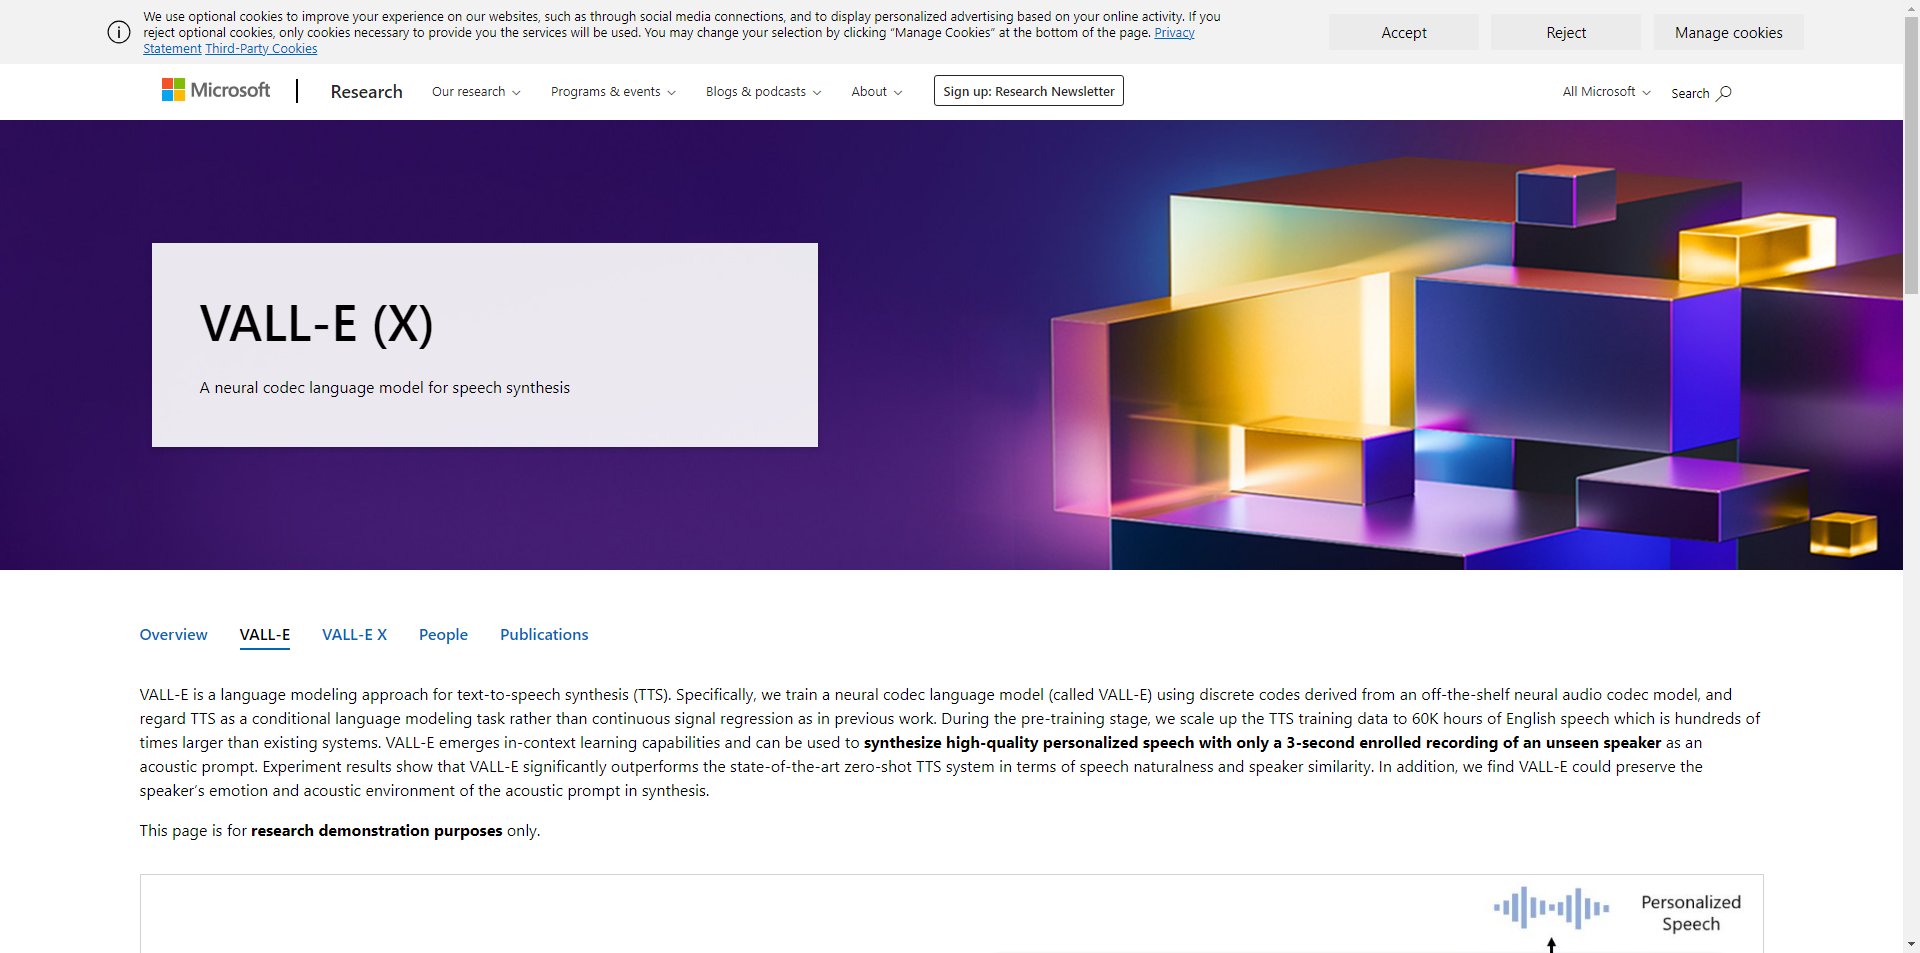Accept optional cookies
The width and height of the screenshot is (1920, 953).
pyautogui.click(x=1404, y=32)
